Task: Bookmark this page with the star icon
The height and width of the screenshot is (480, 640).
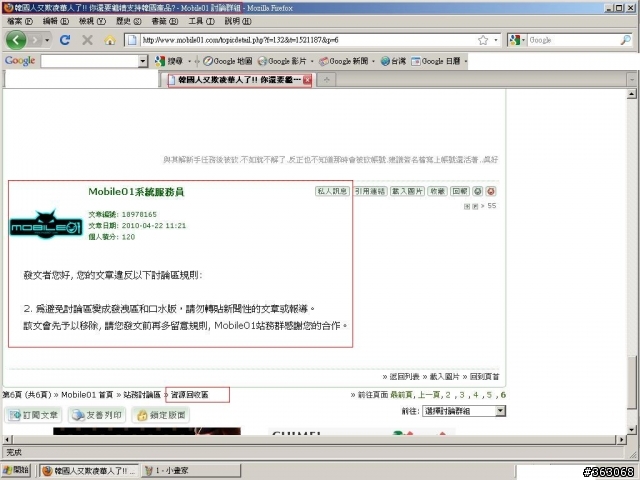Action: tap(483, 40)
